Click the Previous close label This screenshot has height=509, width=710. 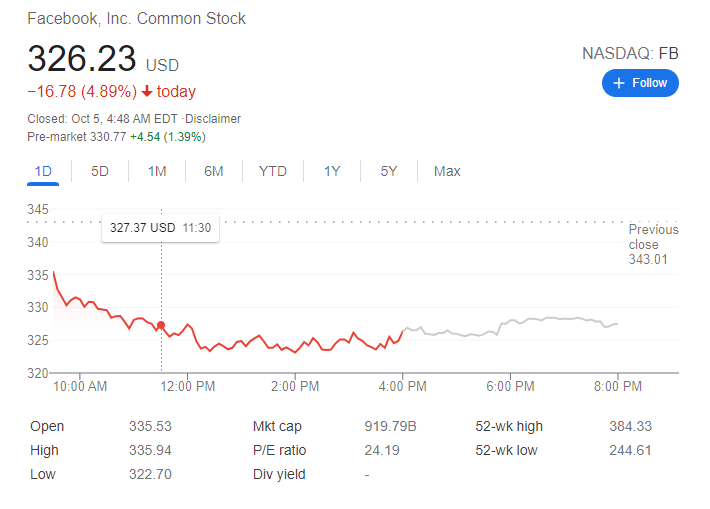[x=653, y=237]
